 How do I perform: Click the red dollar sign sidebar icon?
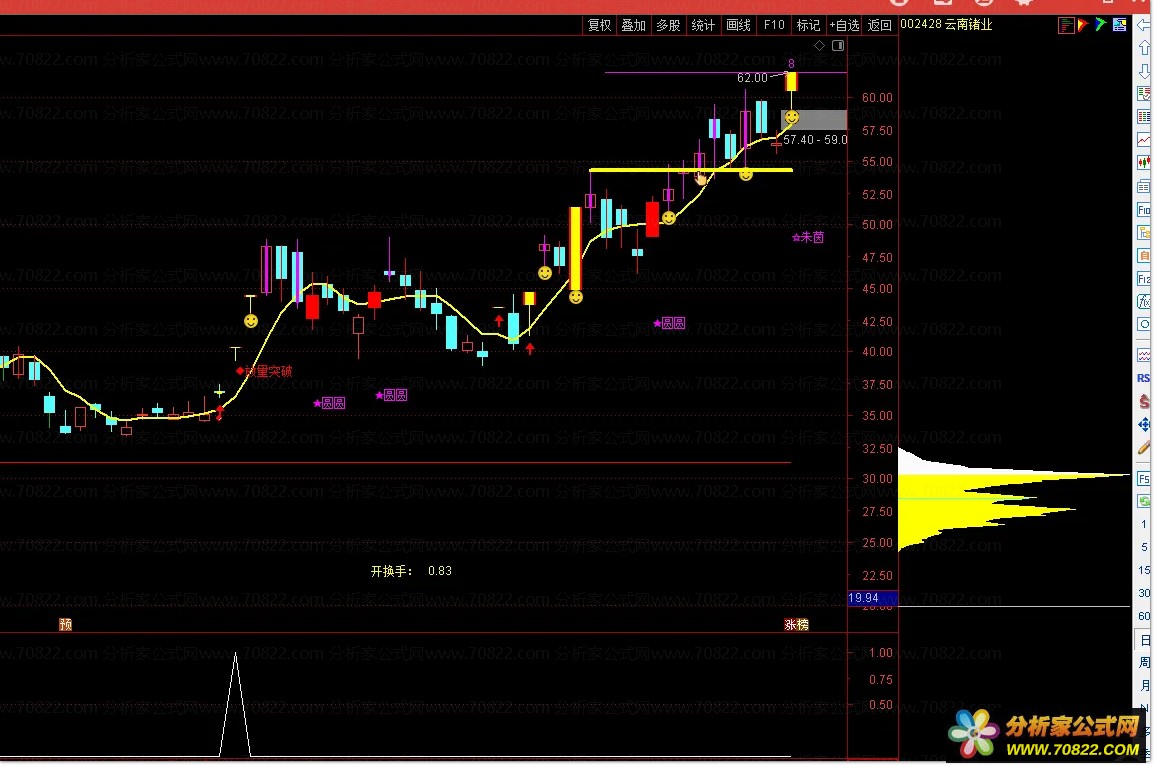[1144, 401]
